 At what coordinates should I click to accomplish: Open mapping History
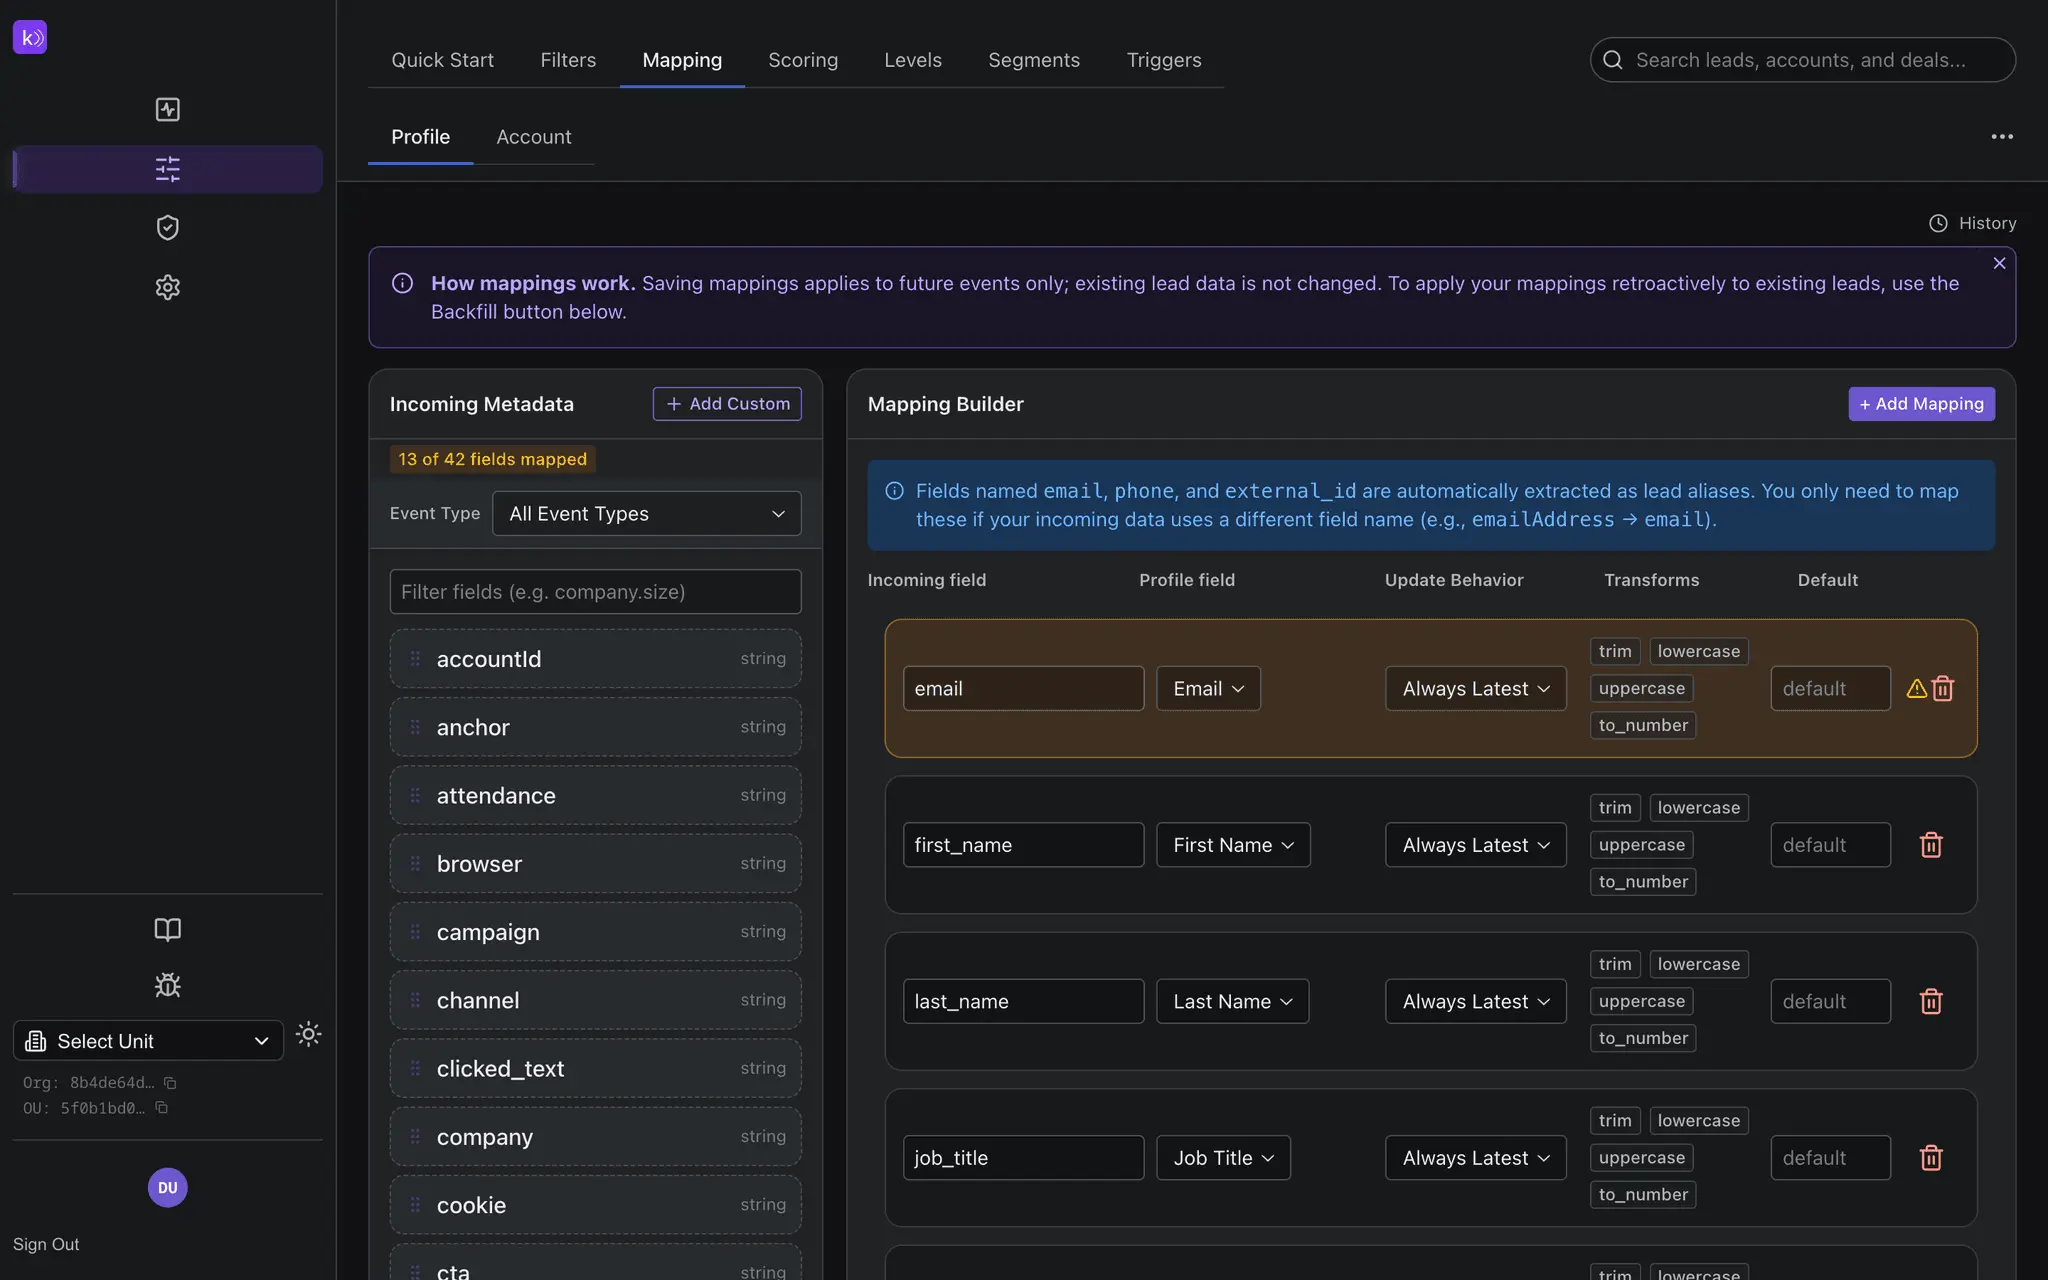coord(1972,223)
